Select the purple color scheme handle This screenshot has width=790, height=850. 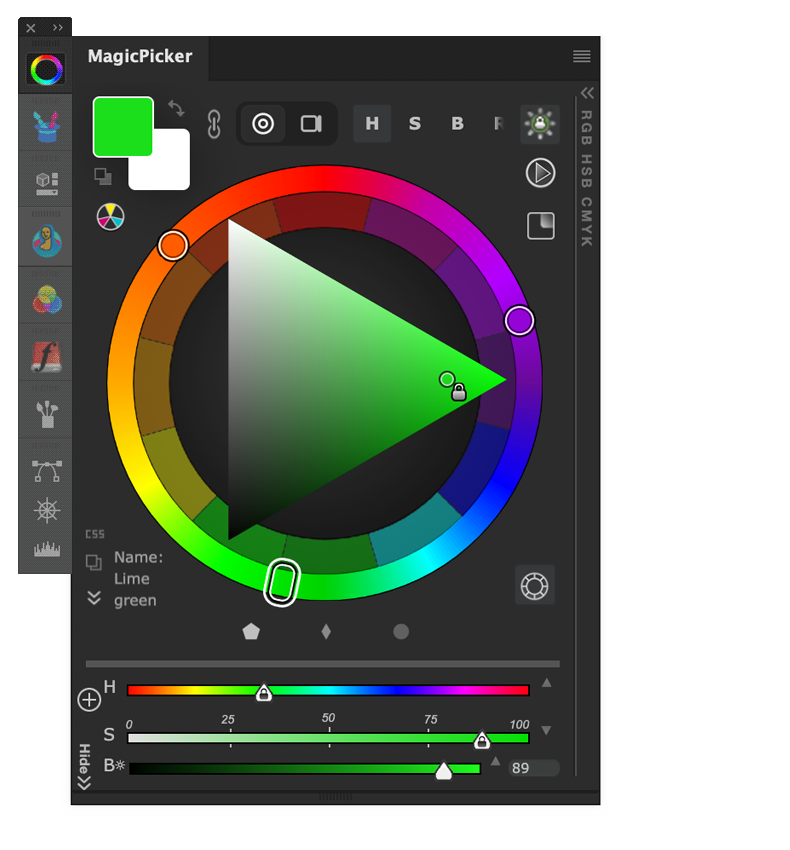519,320
